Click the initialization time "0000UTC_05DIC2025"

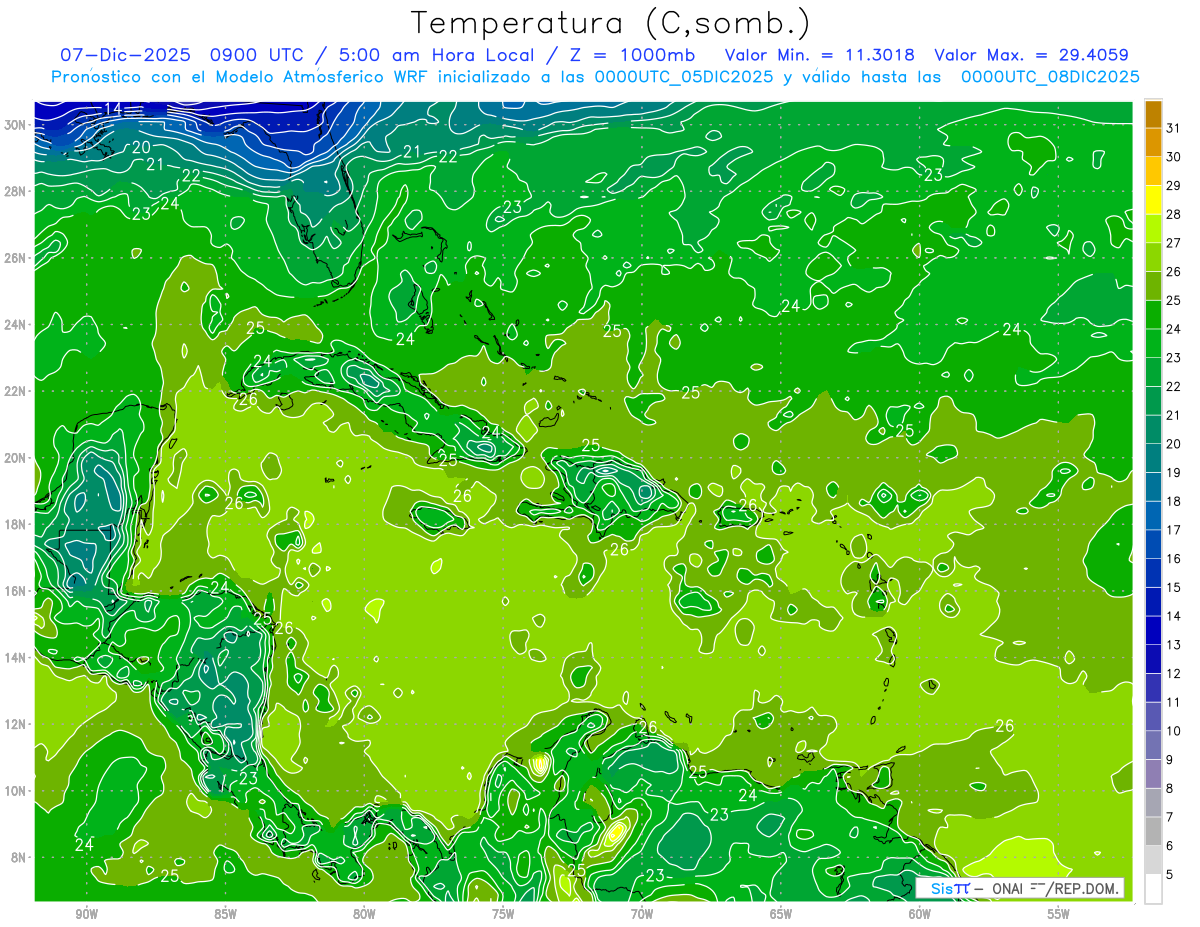(x=684, y=77)
